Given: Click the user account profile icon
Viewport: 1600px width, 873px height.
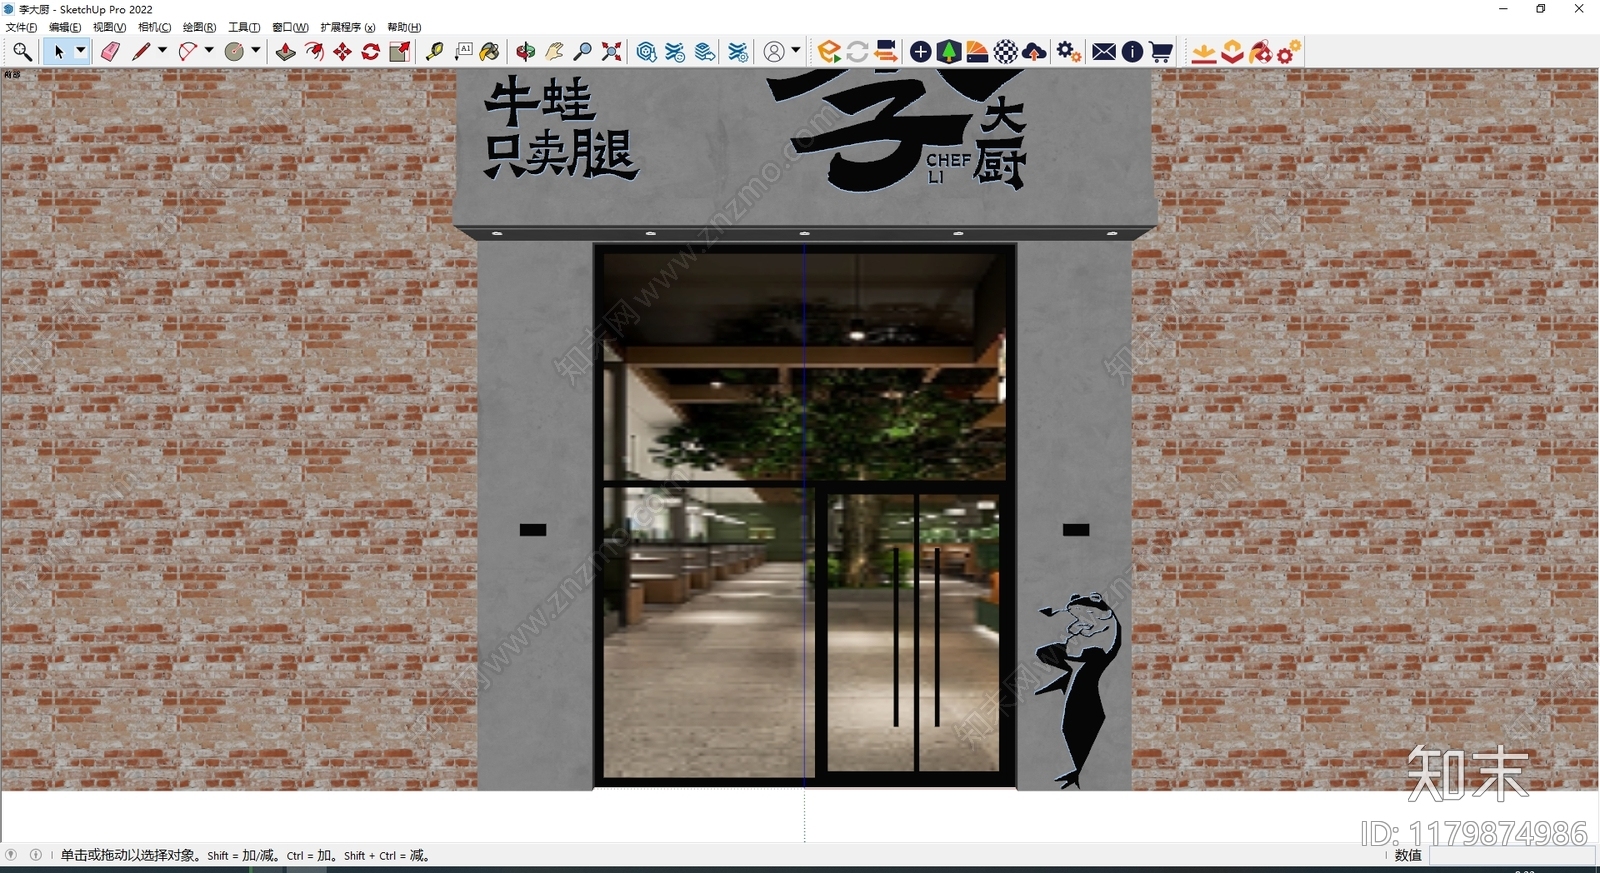Looking at the screenshot, I should coord(774,52).
